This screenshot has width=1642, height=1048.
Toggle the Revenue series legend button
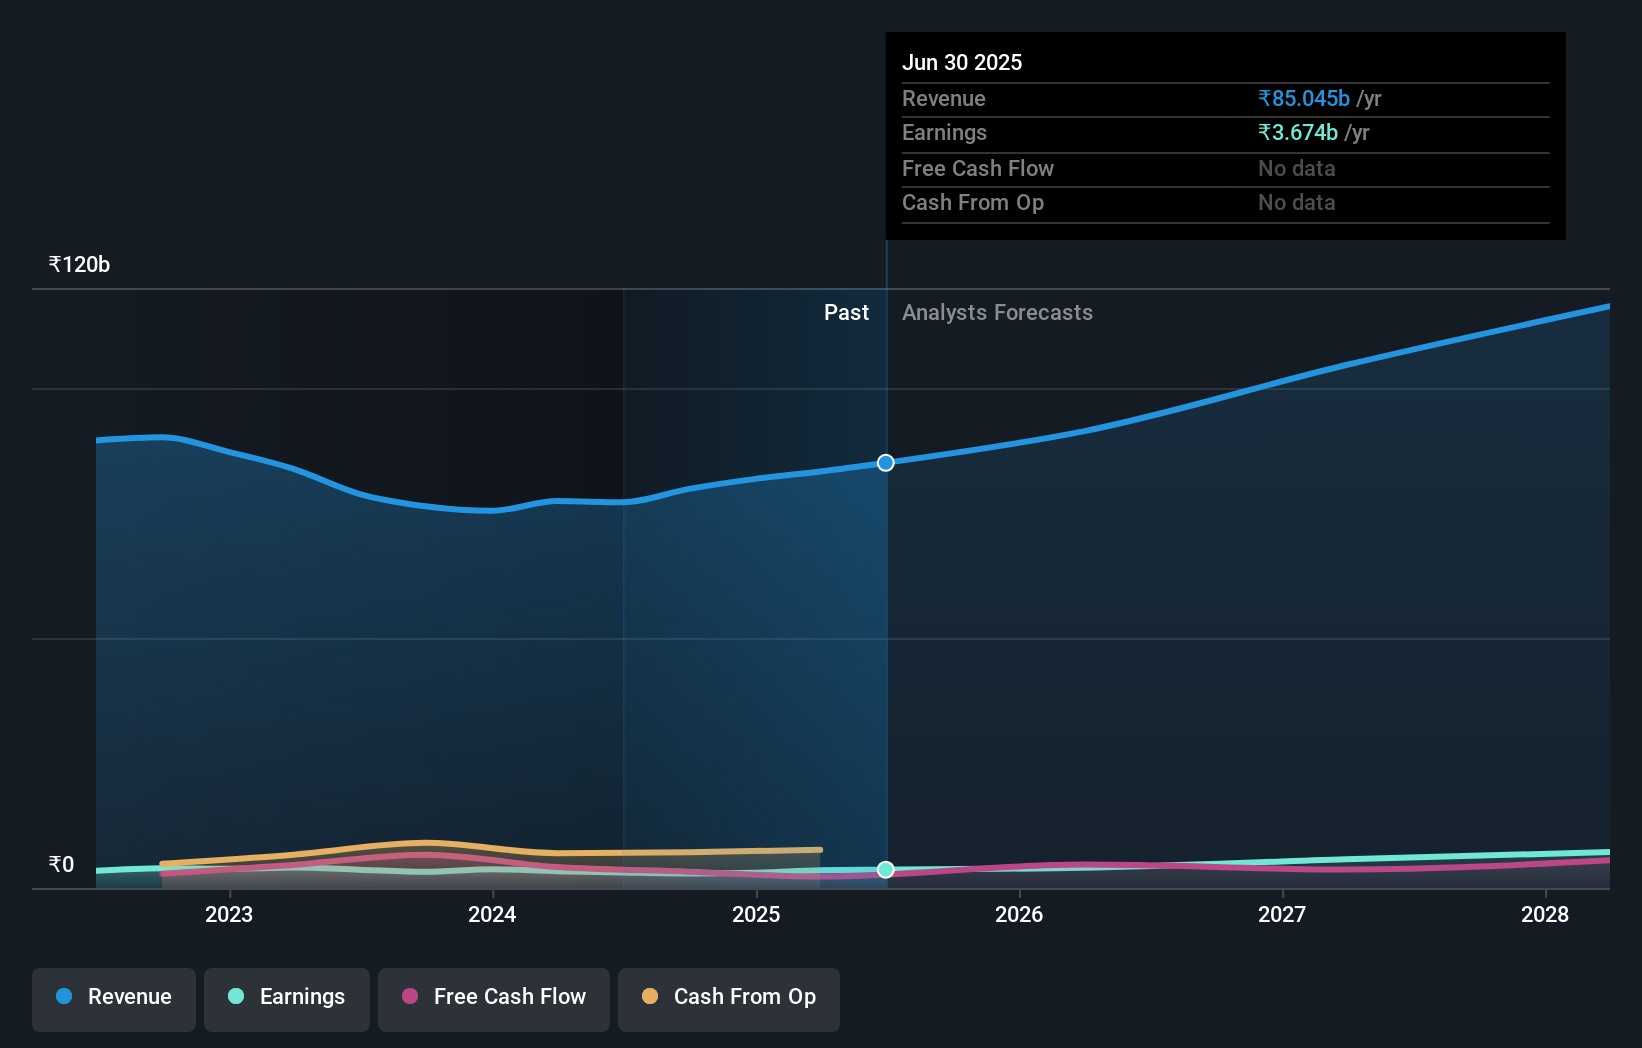[114, 999]
